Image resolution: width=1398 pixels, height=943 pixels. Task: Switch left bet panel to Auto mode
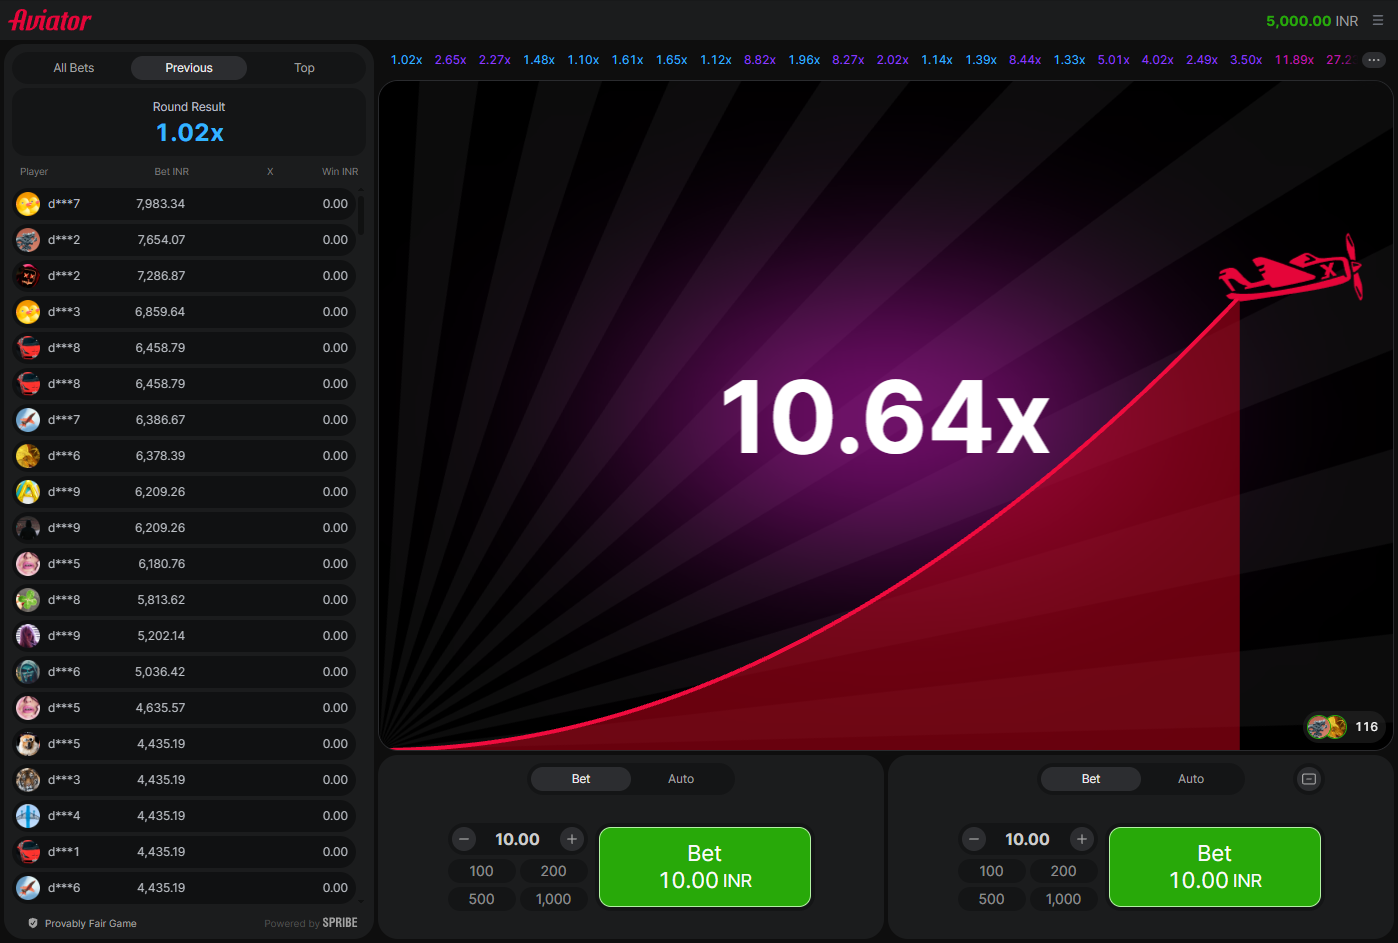(x=681, y=779)
